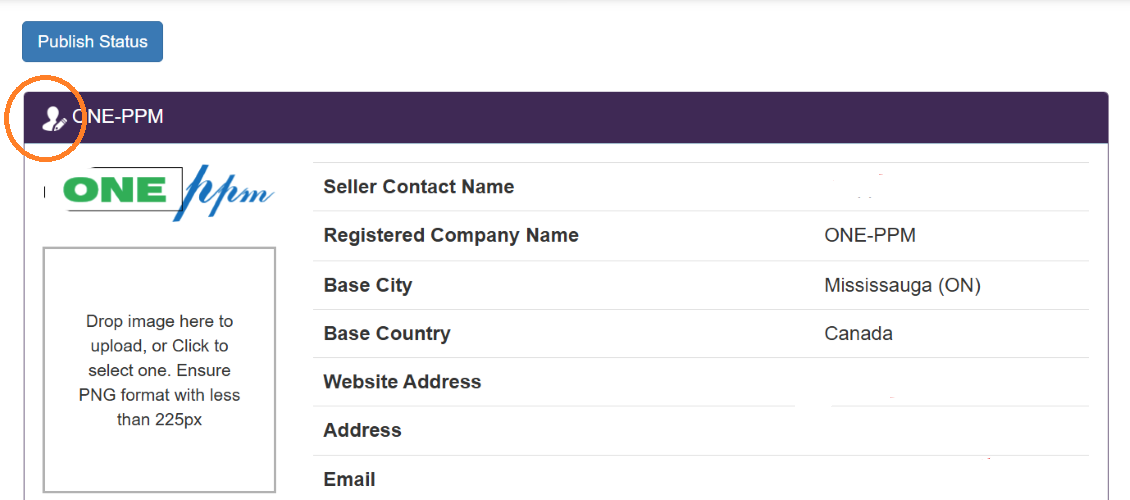
Task: Select the ONE ppm company logo image
Action: click(159, 193)
